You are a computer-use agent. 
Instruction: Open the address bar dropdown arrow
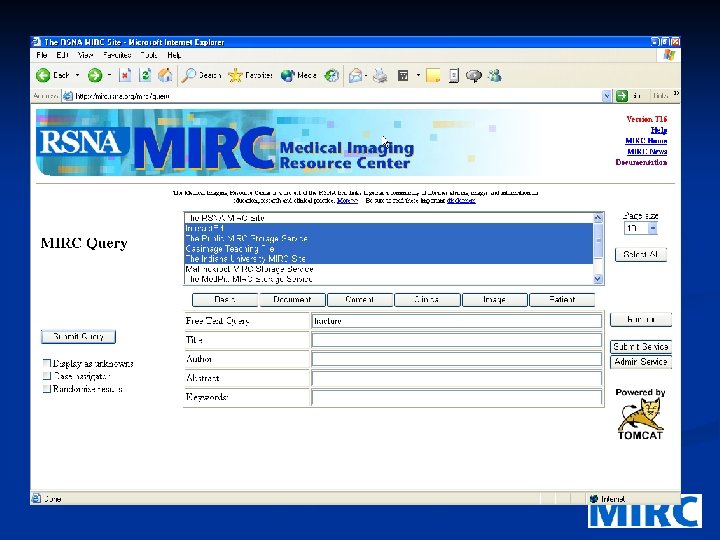point(607,96)
